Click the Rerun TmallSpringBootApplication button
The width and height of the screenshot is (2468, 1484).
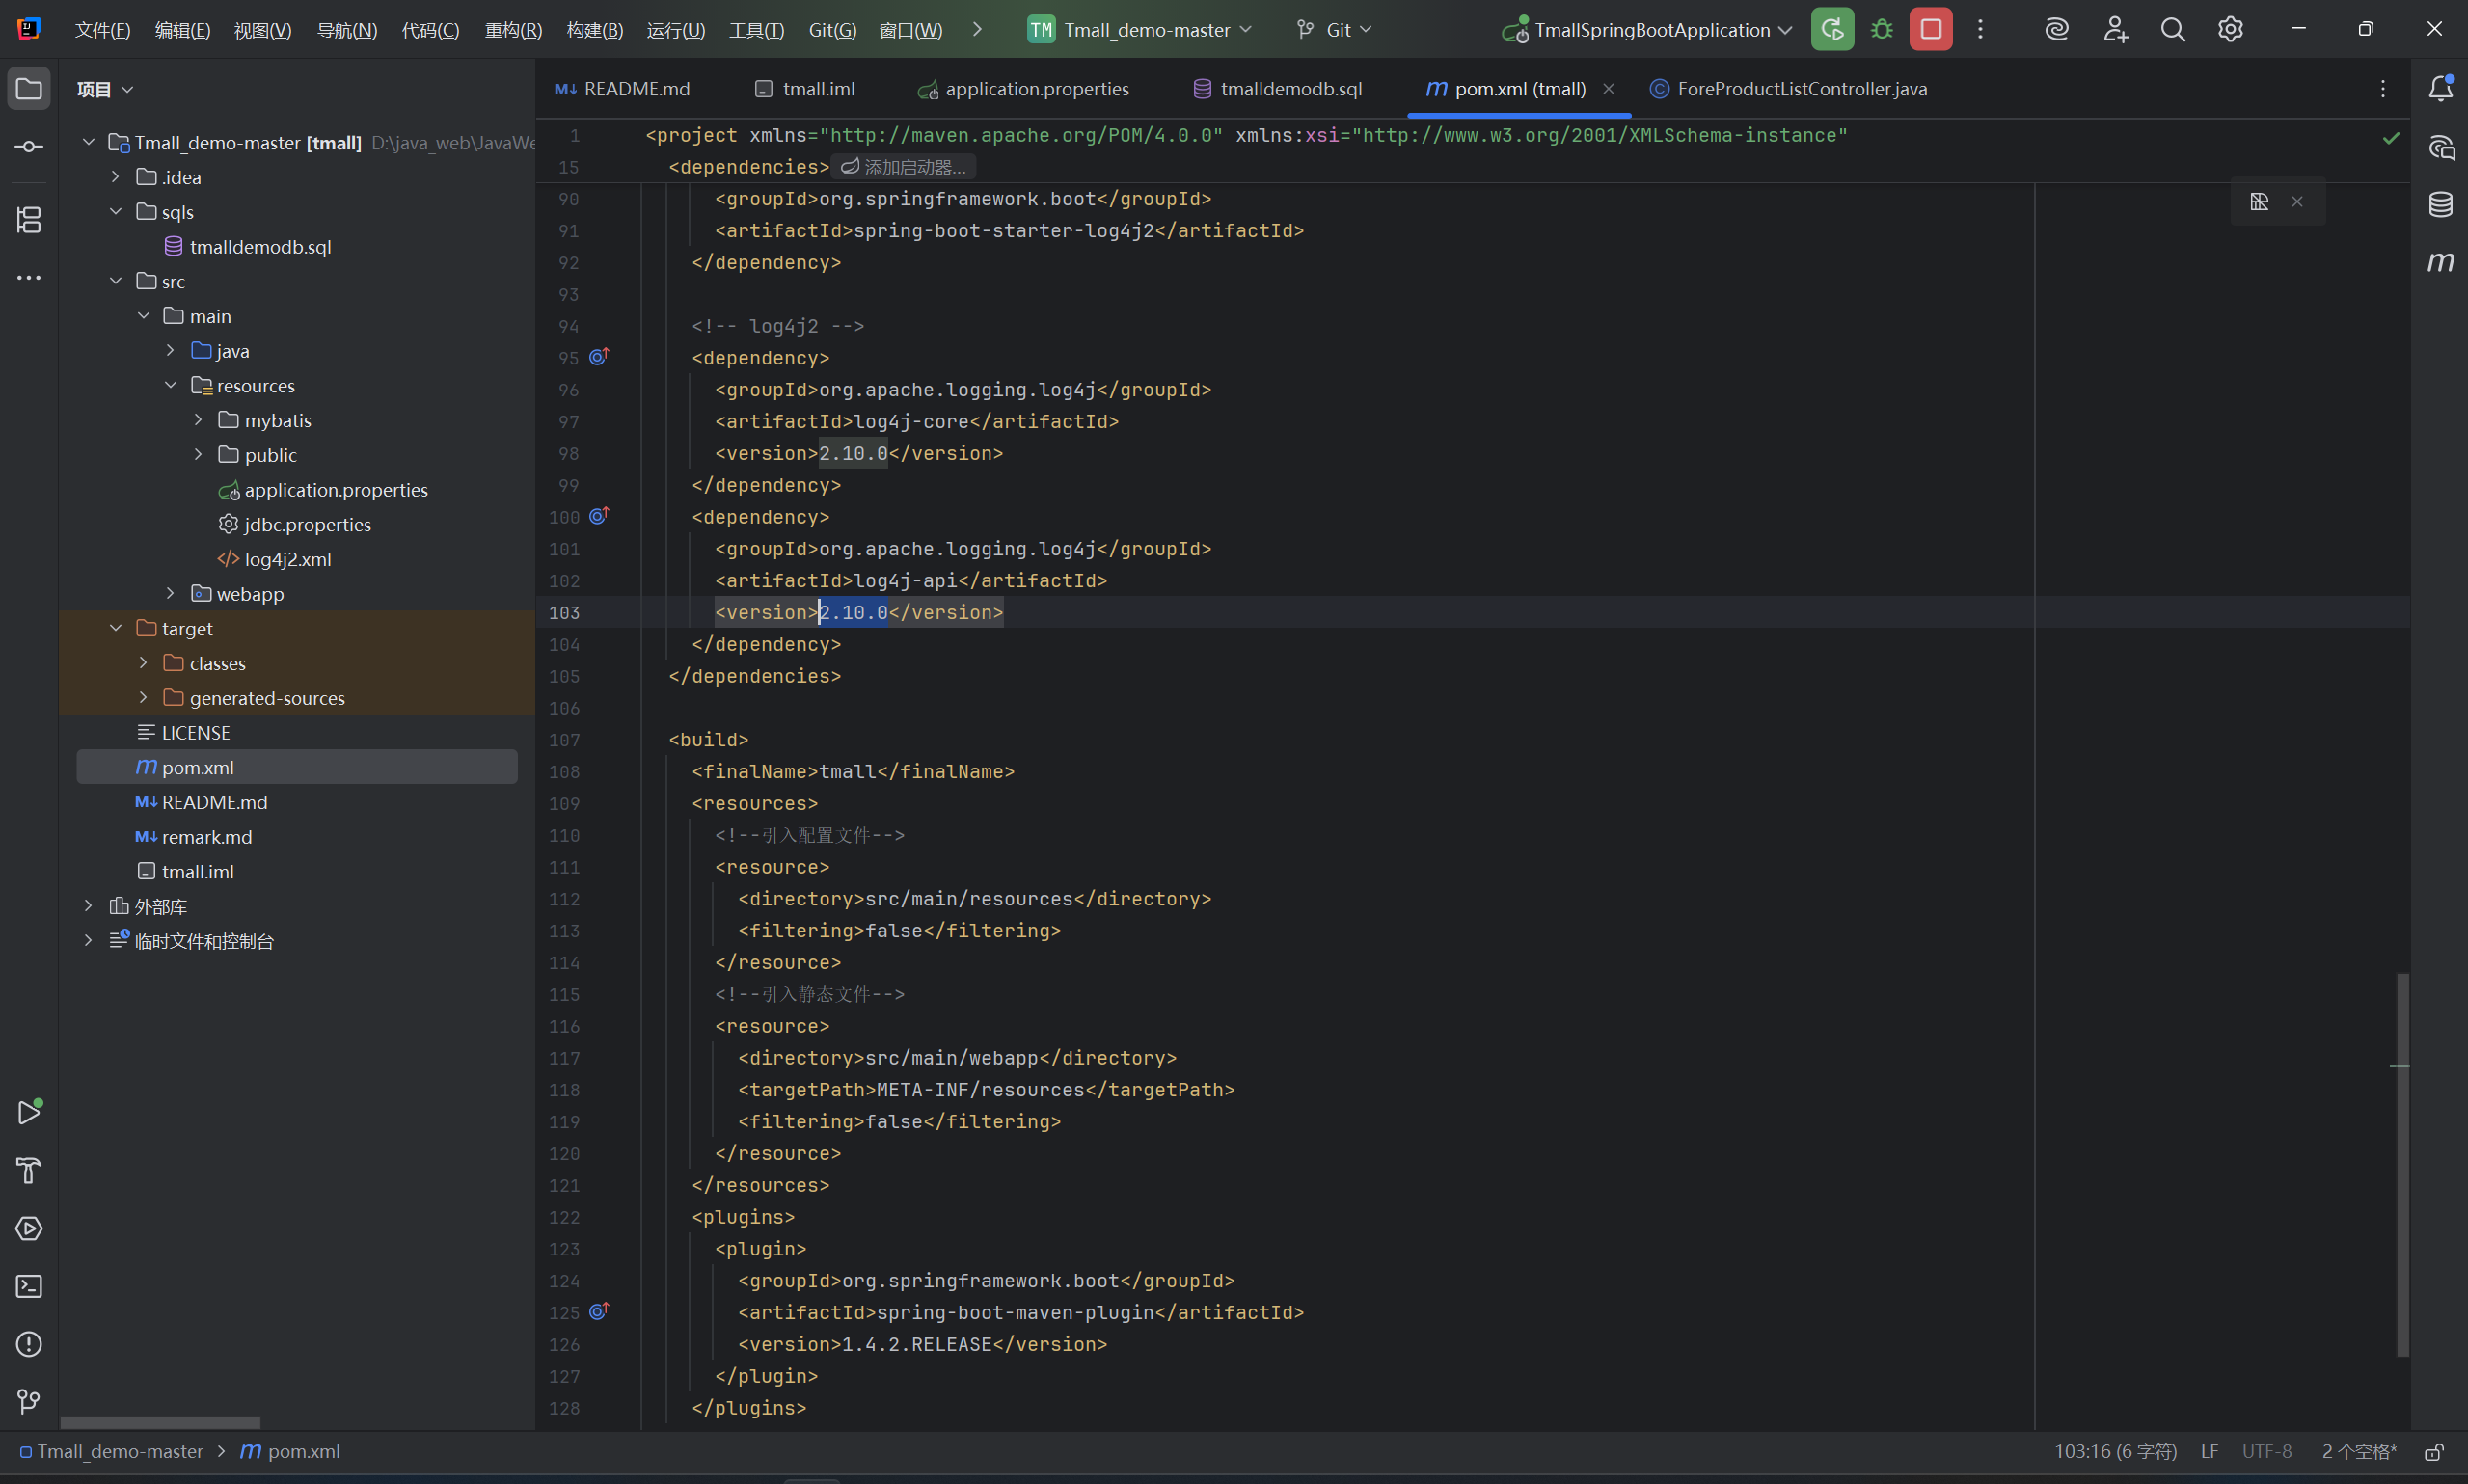click(1832, 29)
